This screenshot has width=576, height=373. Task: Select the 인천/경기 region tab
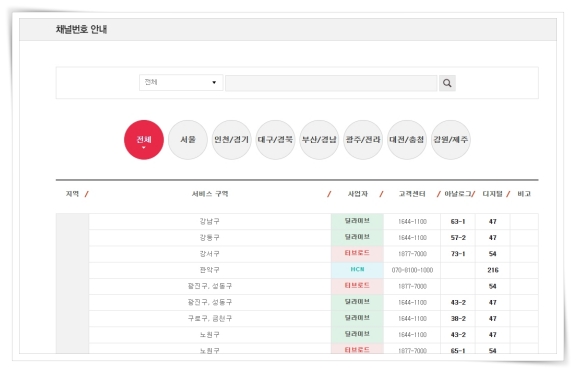(231, 140)
